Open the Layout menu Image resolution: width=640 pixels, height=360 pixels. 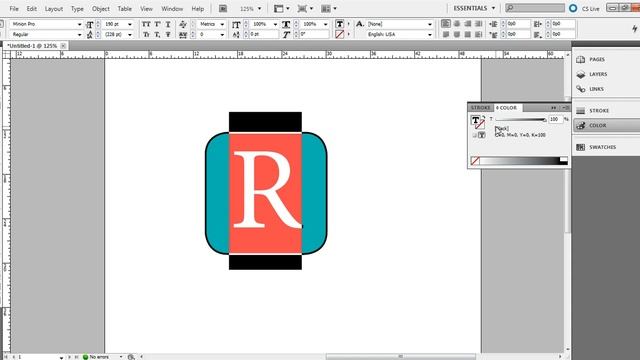pos(53,9)
